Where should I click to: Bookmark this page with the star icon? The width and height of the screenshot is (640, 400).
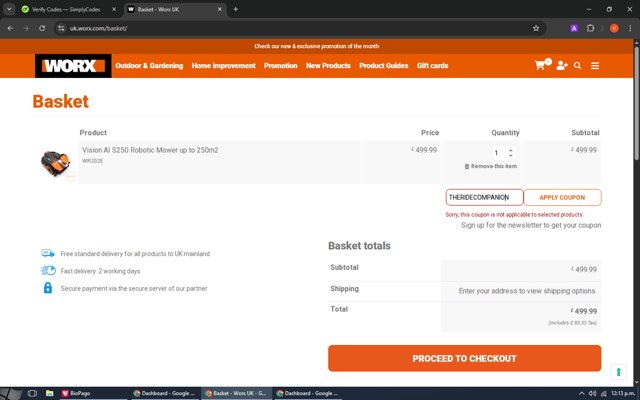(x=536, y=28)
